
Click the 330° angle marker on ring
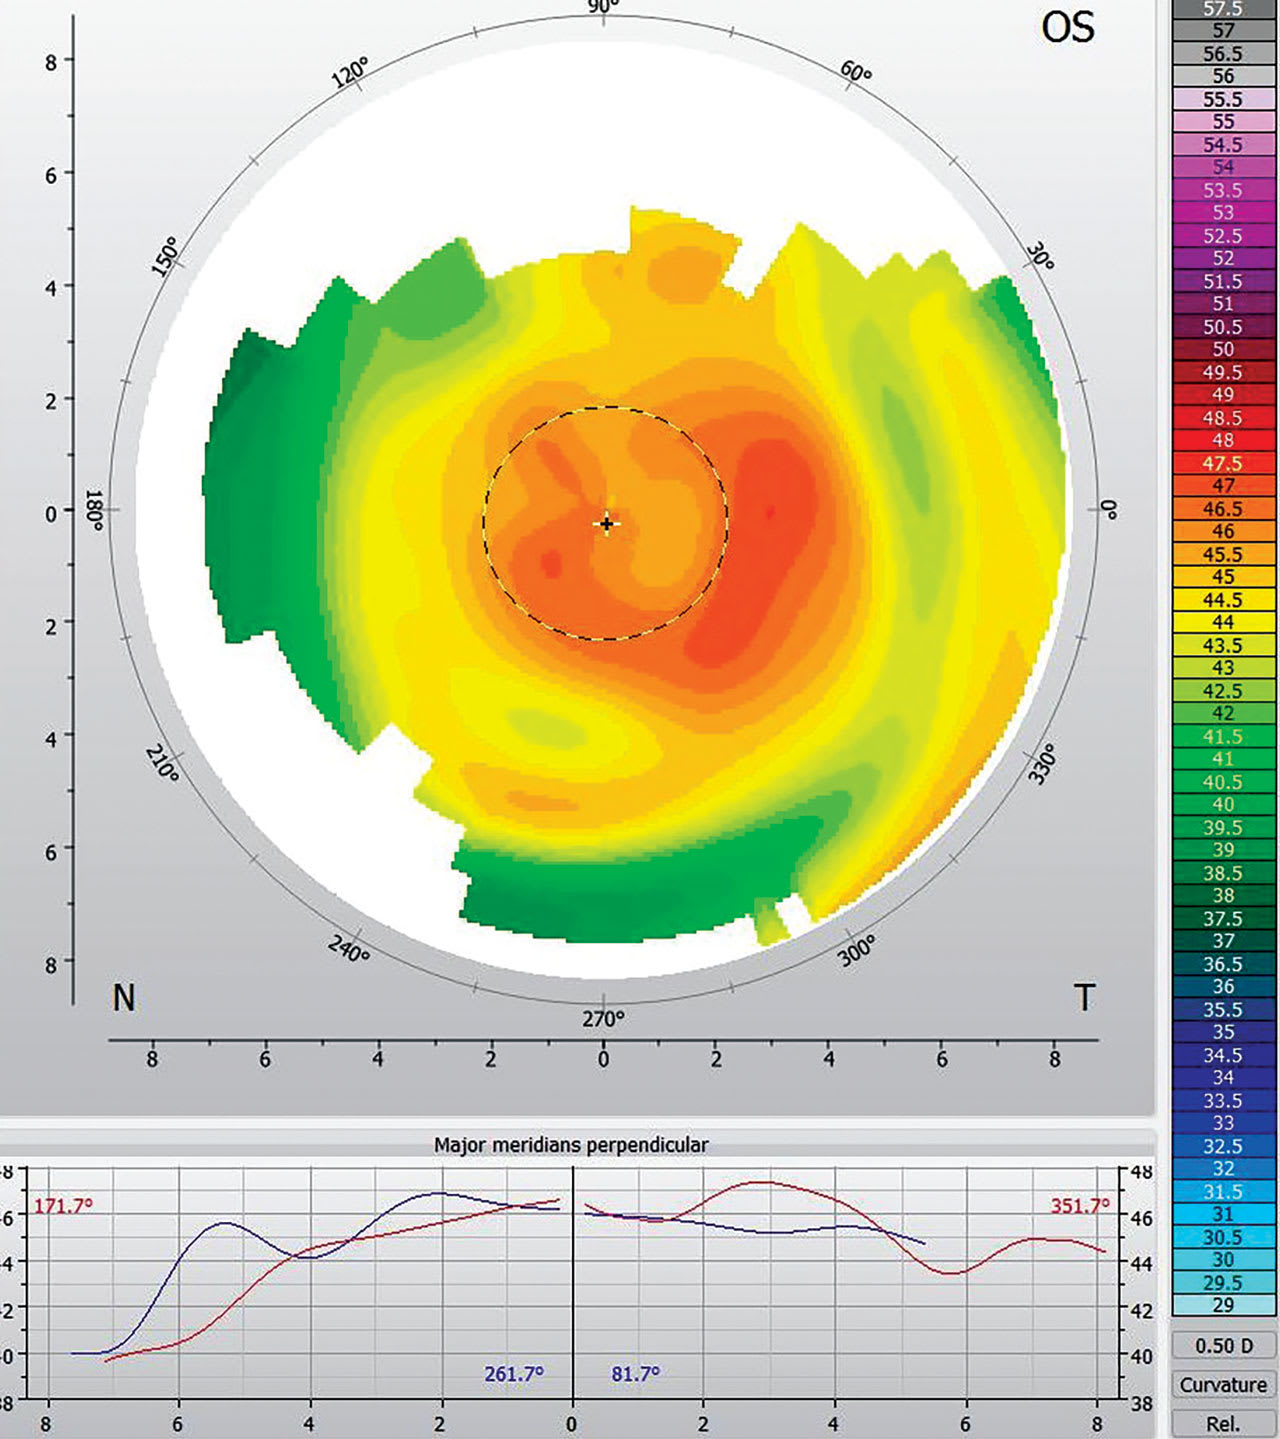pyautogui.click(x=1043, y=764)
